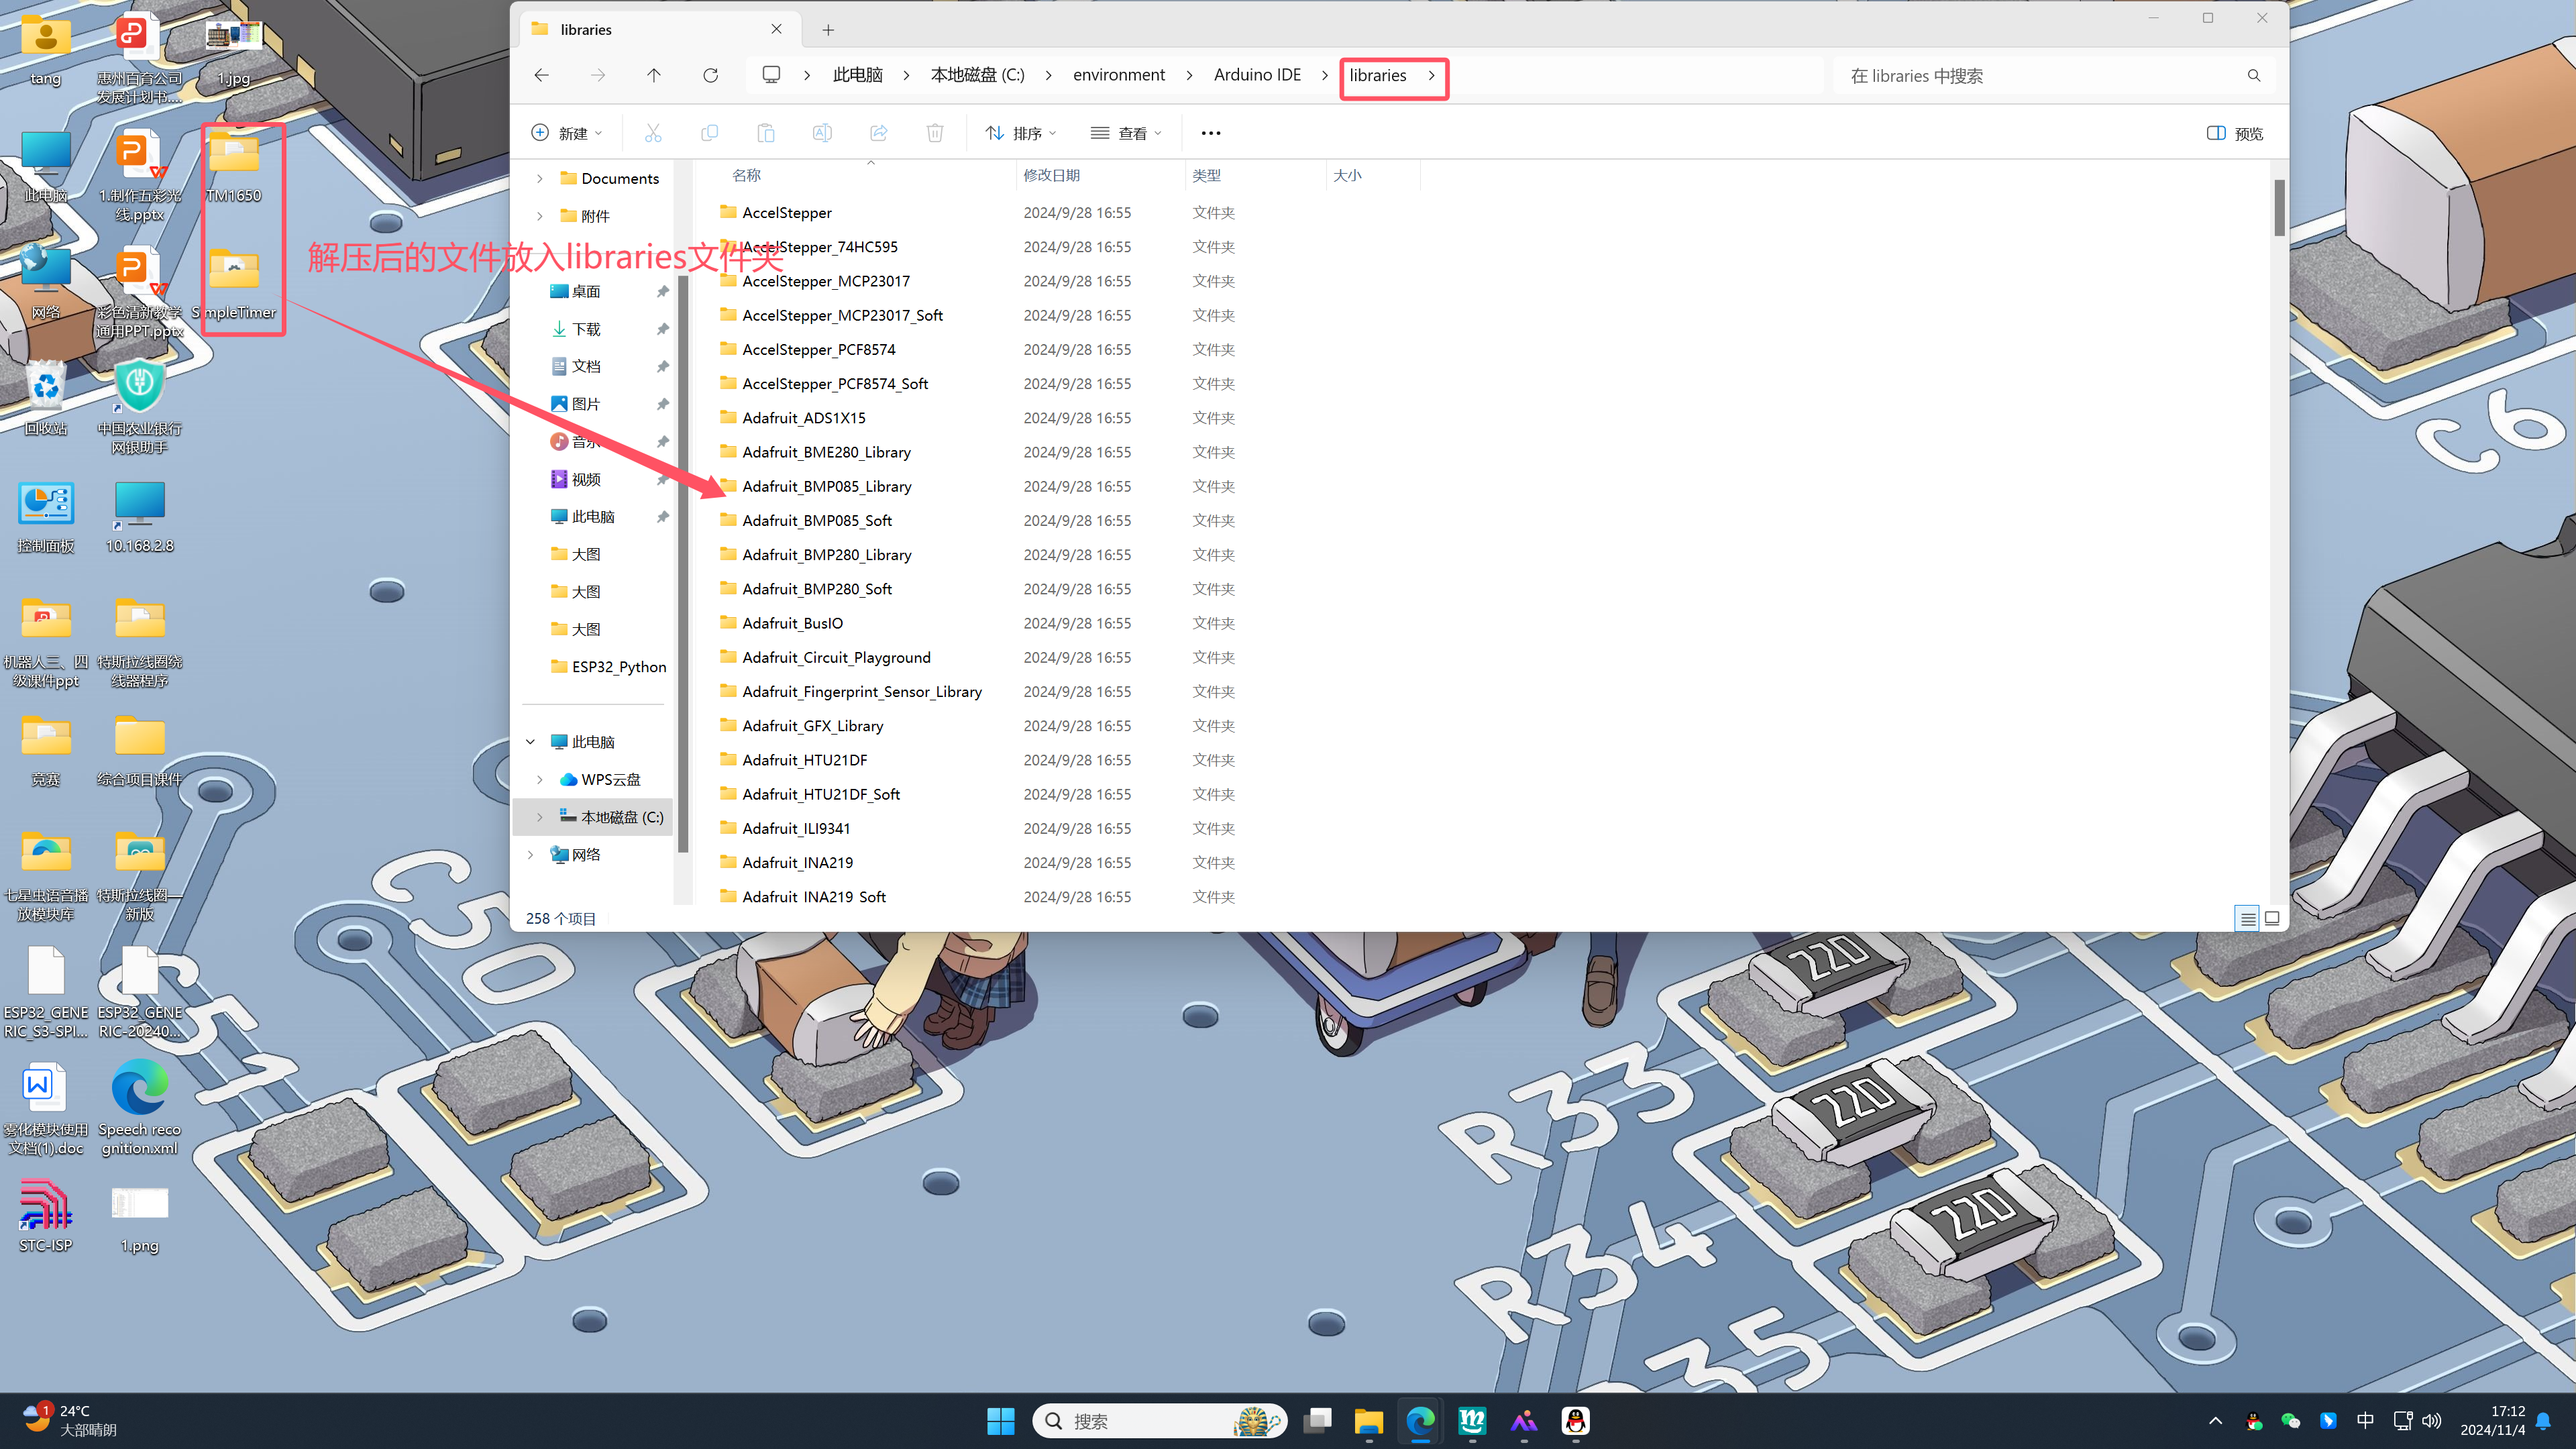Image resolution: width=2576 pixels, height=1449 pixels.
Task: Switch to details view icon at bottom right
Action: point(2247,918)
